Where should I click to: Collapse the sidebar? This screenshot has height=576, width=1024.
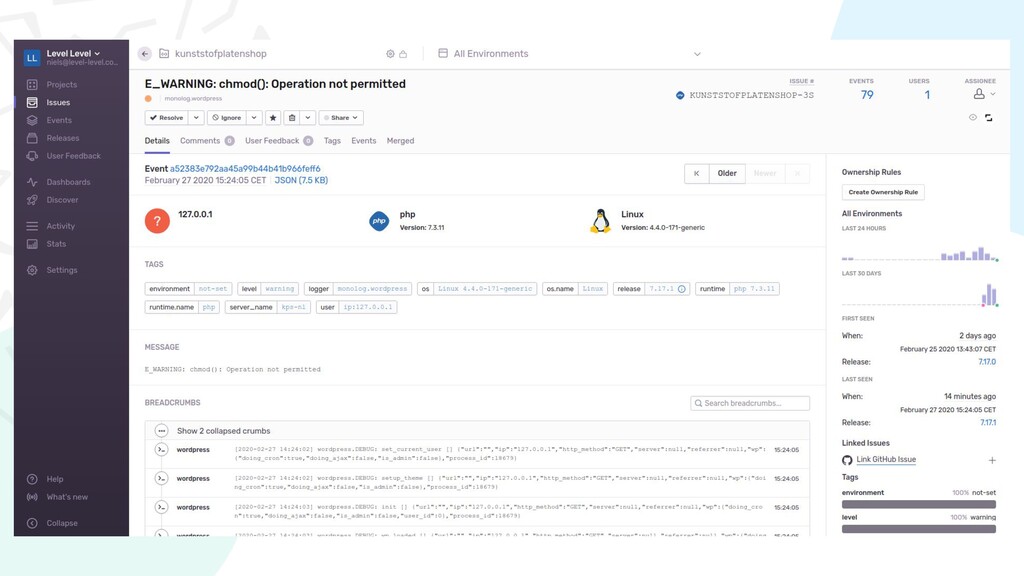coord(61,523)
